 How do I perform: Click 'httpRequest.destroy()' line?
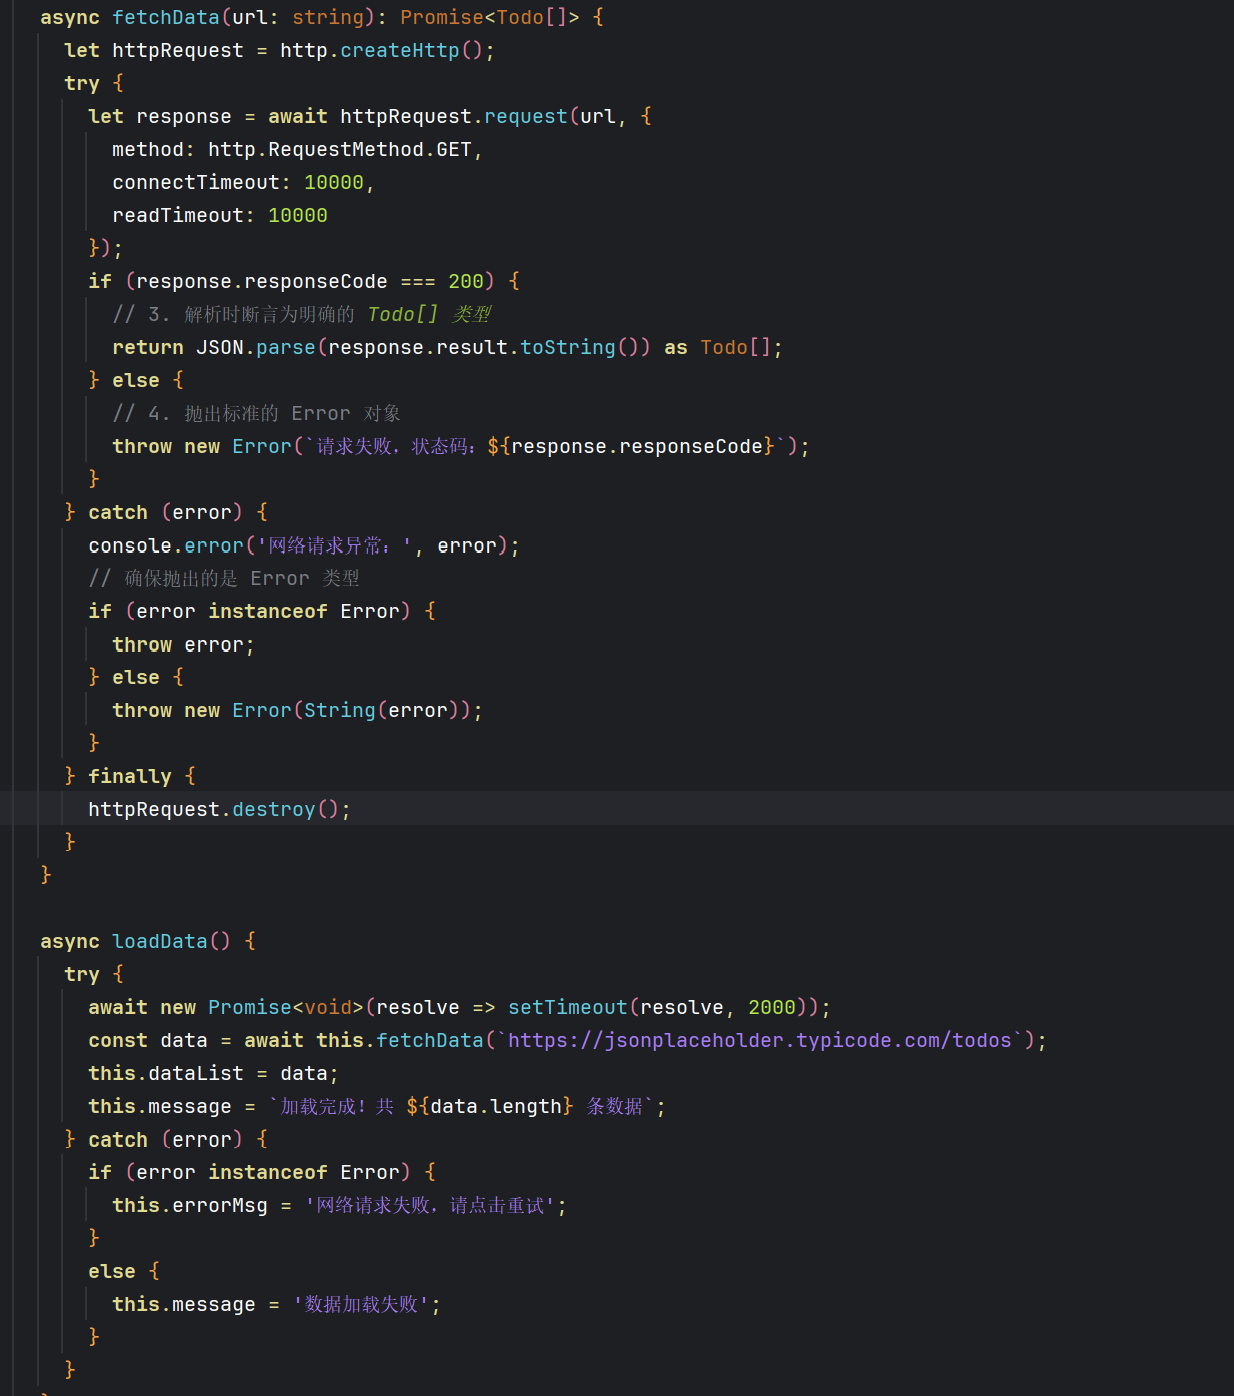pyautogui.click(x=220, y=809)
